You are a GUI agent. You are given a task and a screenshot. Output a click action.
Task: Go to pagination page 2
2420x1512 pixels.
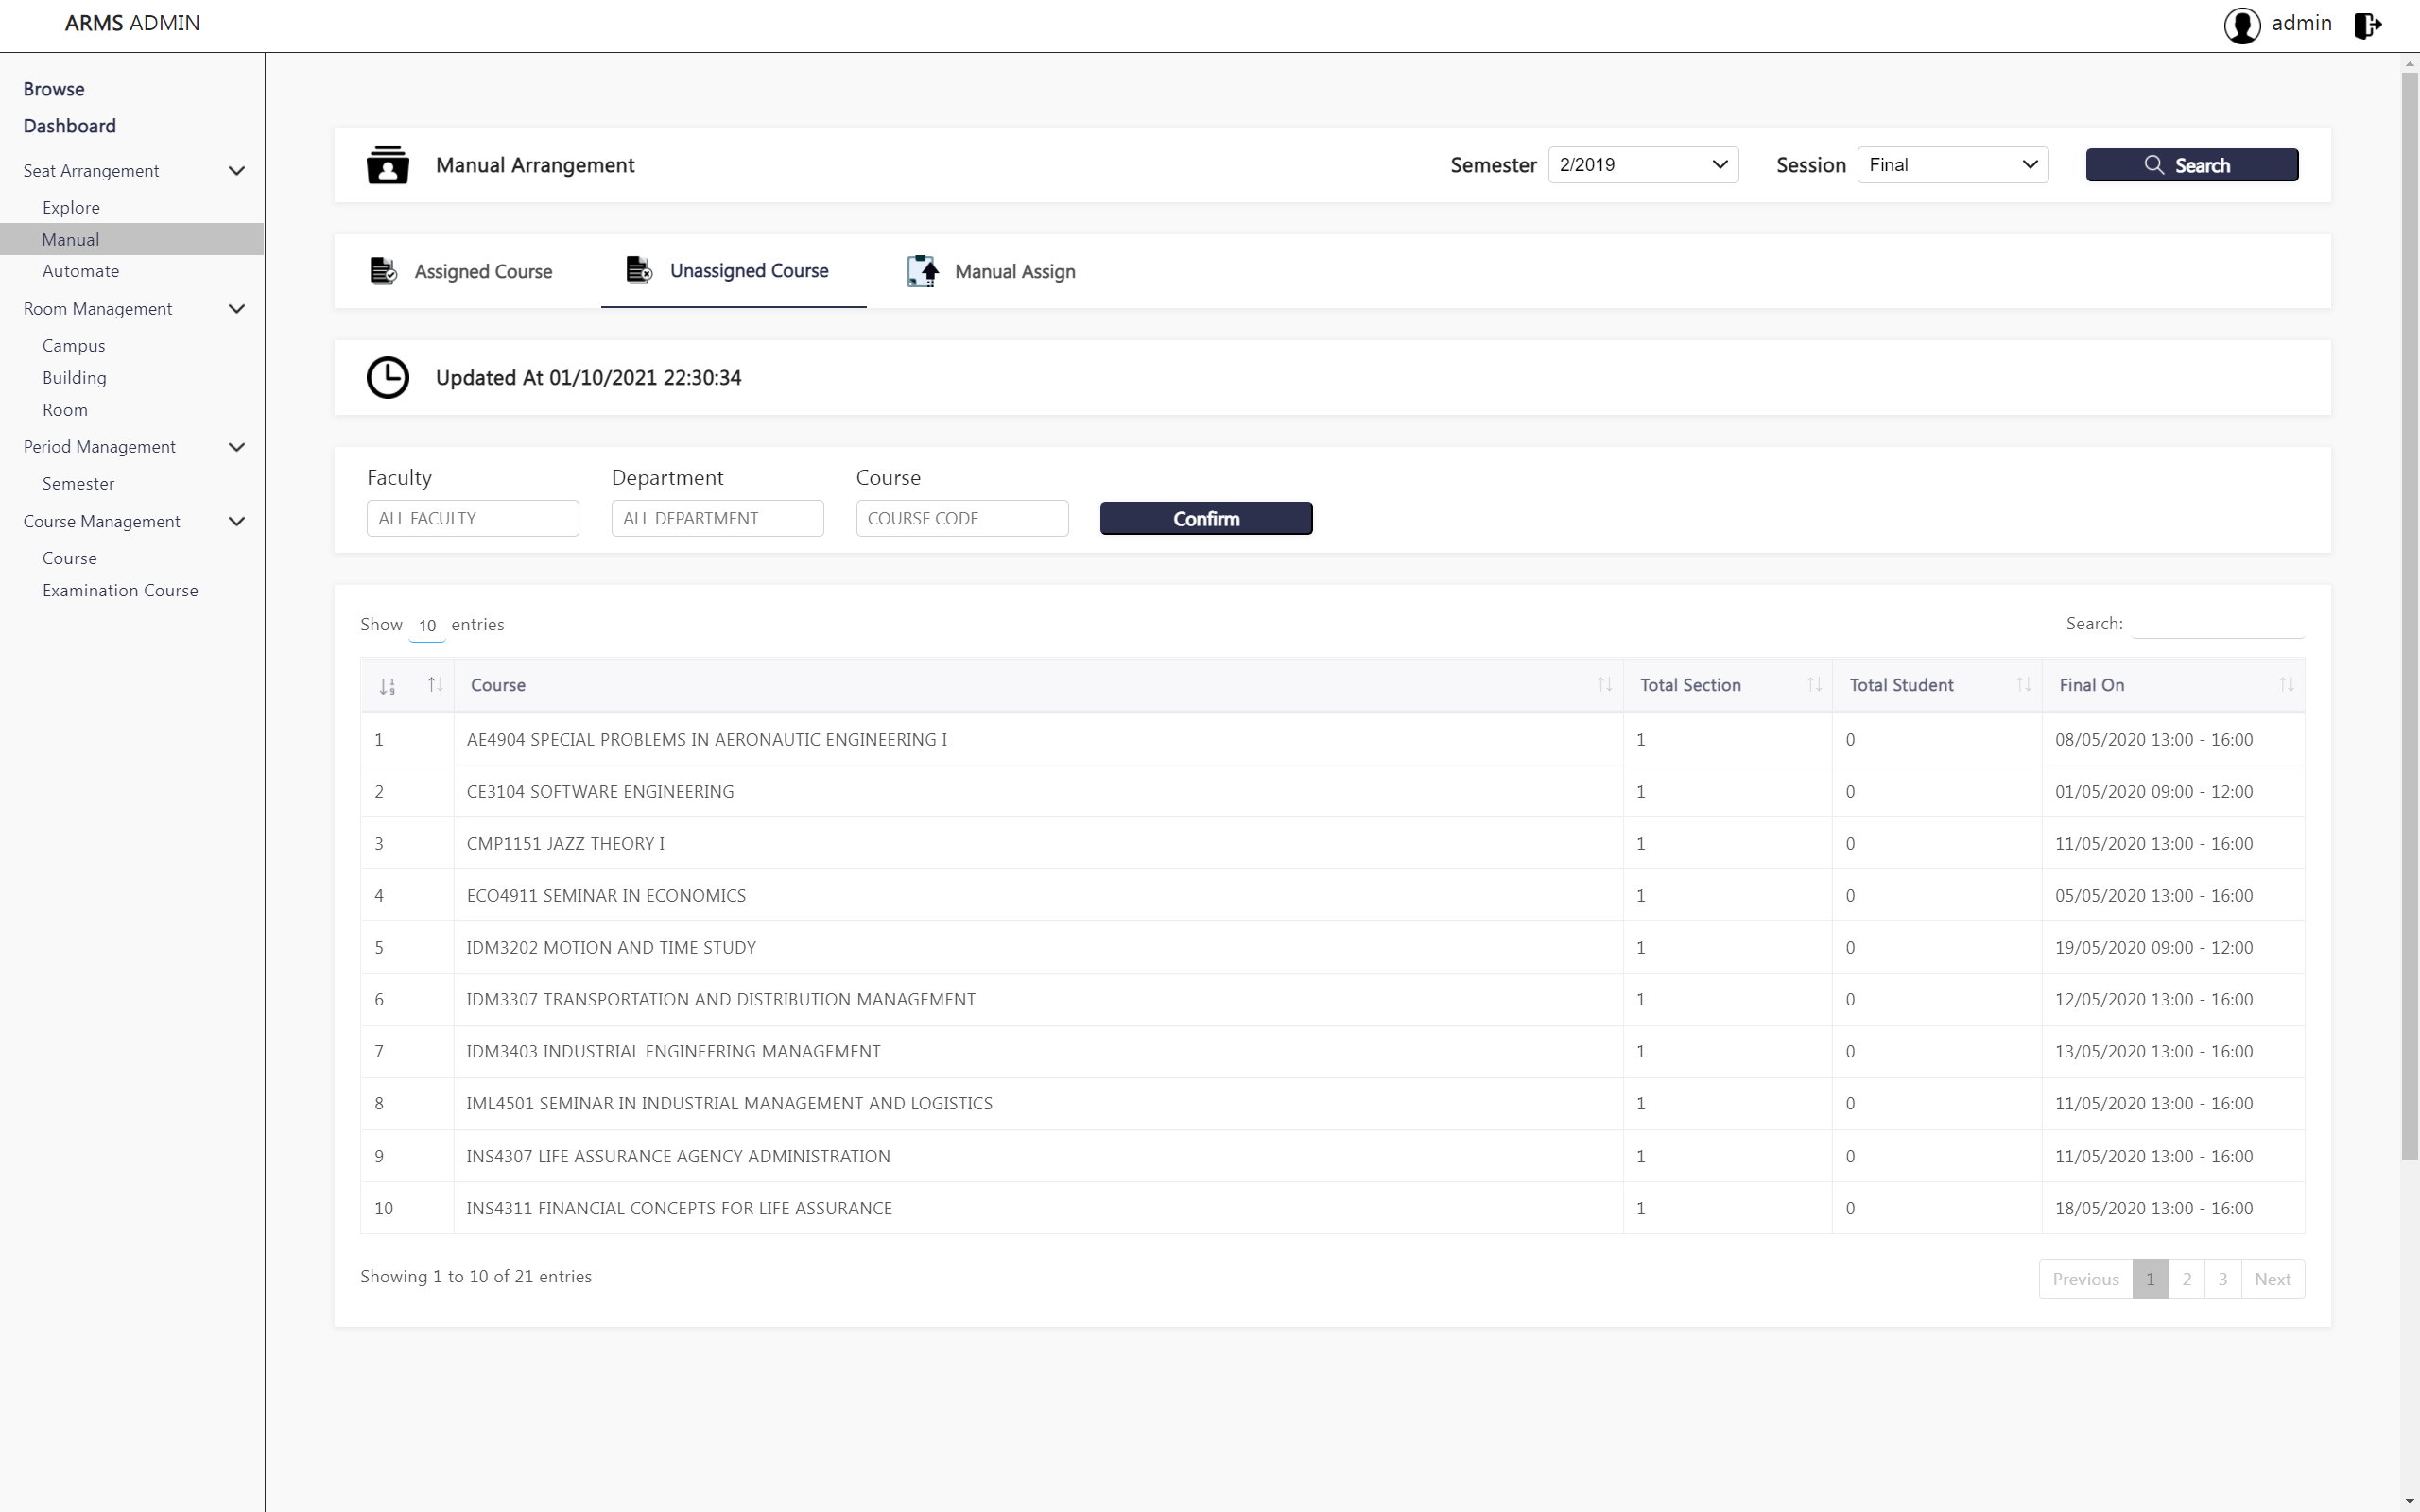click(x=2186, y=1279)
